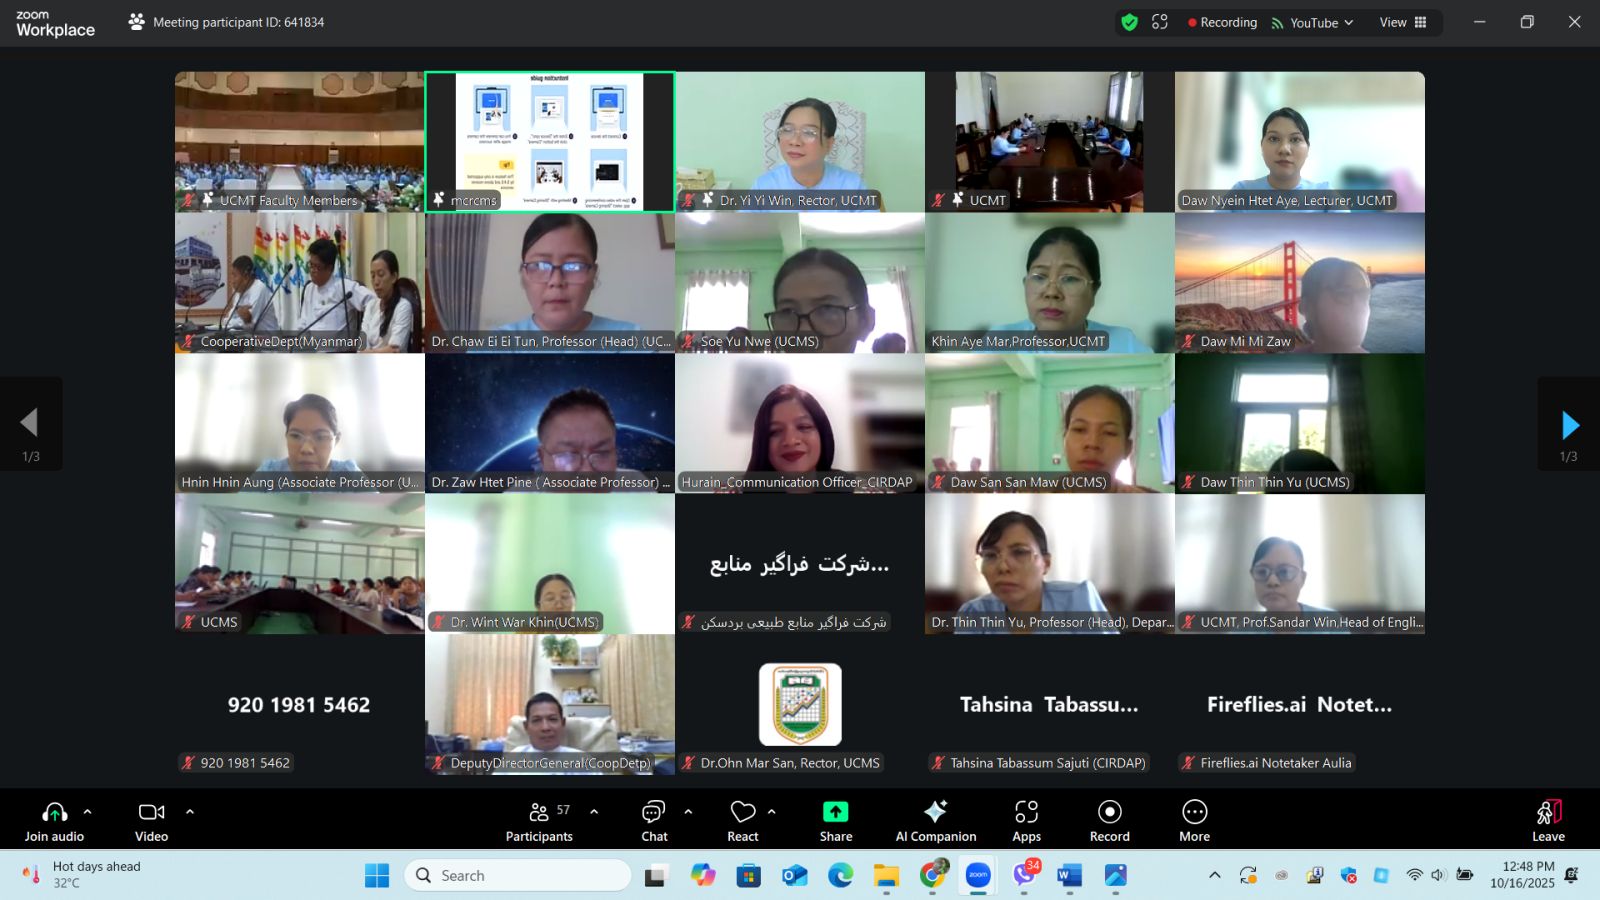Toggle the Record button

(x=1109, y=820)
